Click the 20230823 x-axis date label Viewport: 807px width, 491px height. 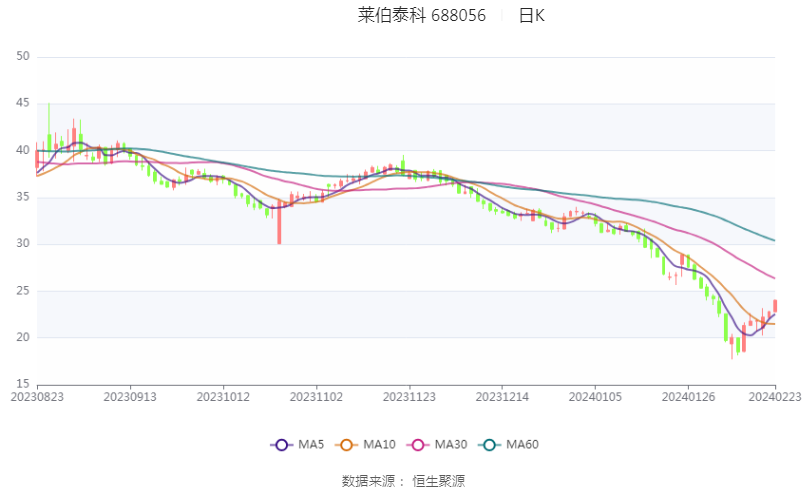37,397
